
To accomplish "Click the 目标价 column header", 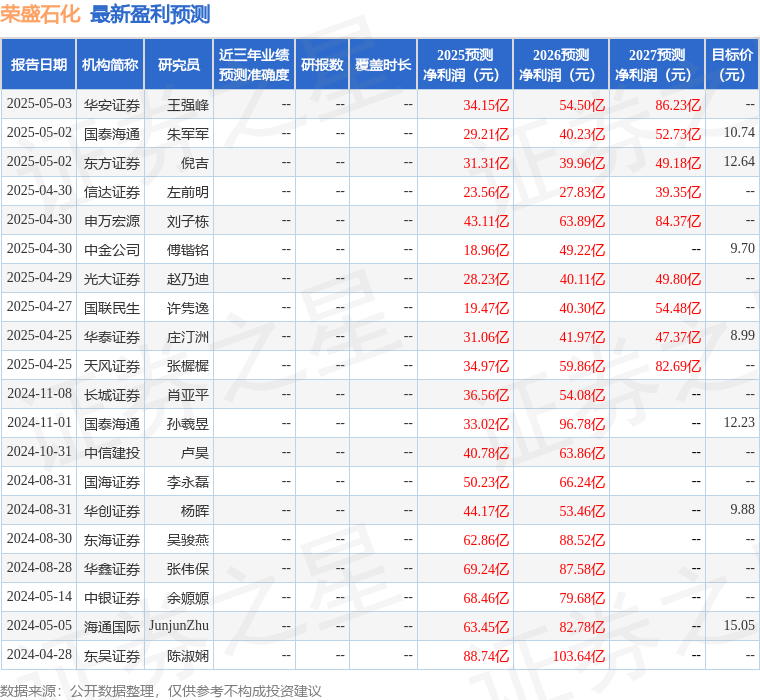I will pyautogui.click(x=732, y=65).
